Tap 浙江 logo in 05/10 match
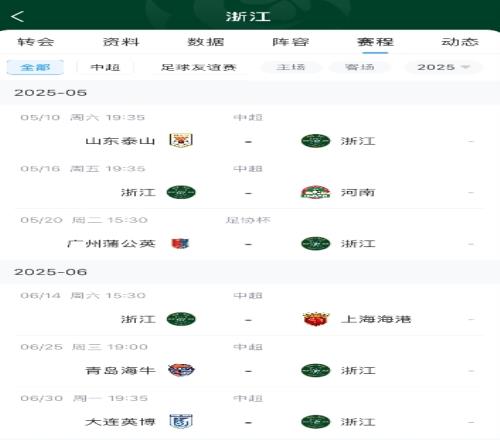 pos(315,141)
